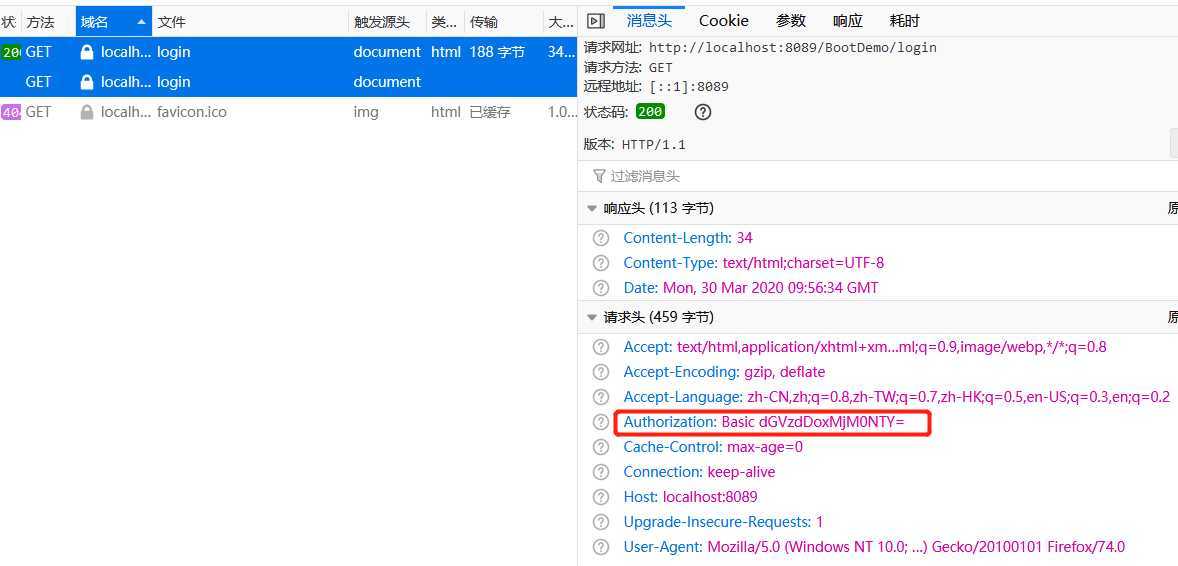Sort by 类型 column header
1178x566 pixels.
pyautogui.click(x=446, y=22)
